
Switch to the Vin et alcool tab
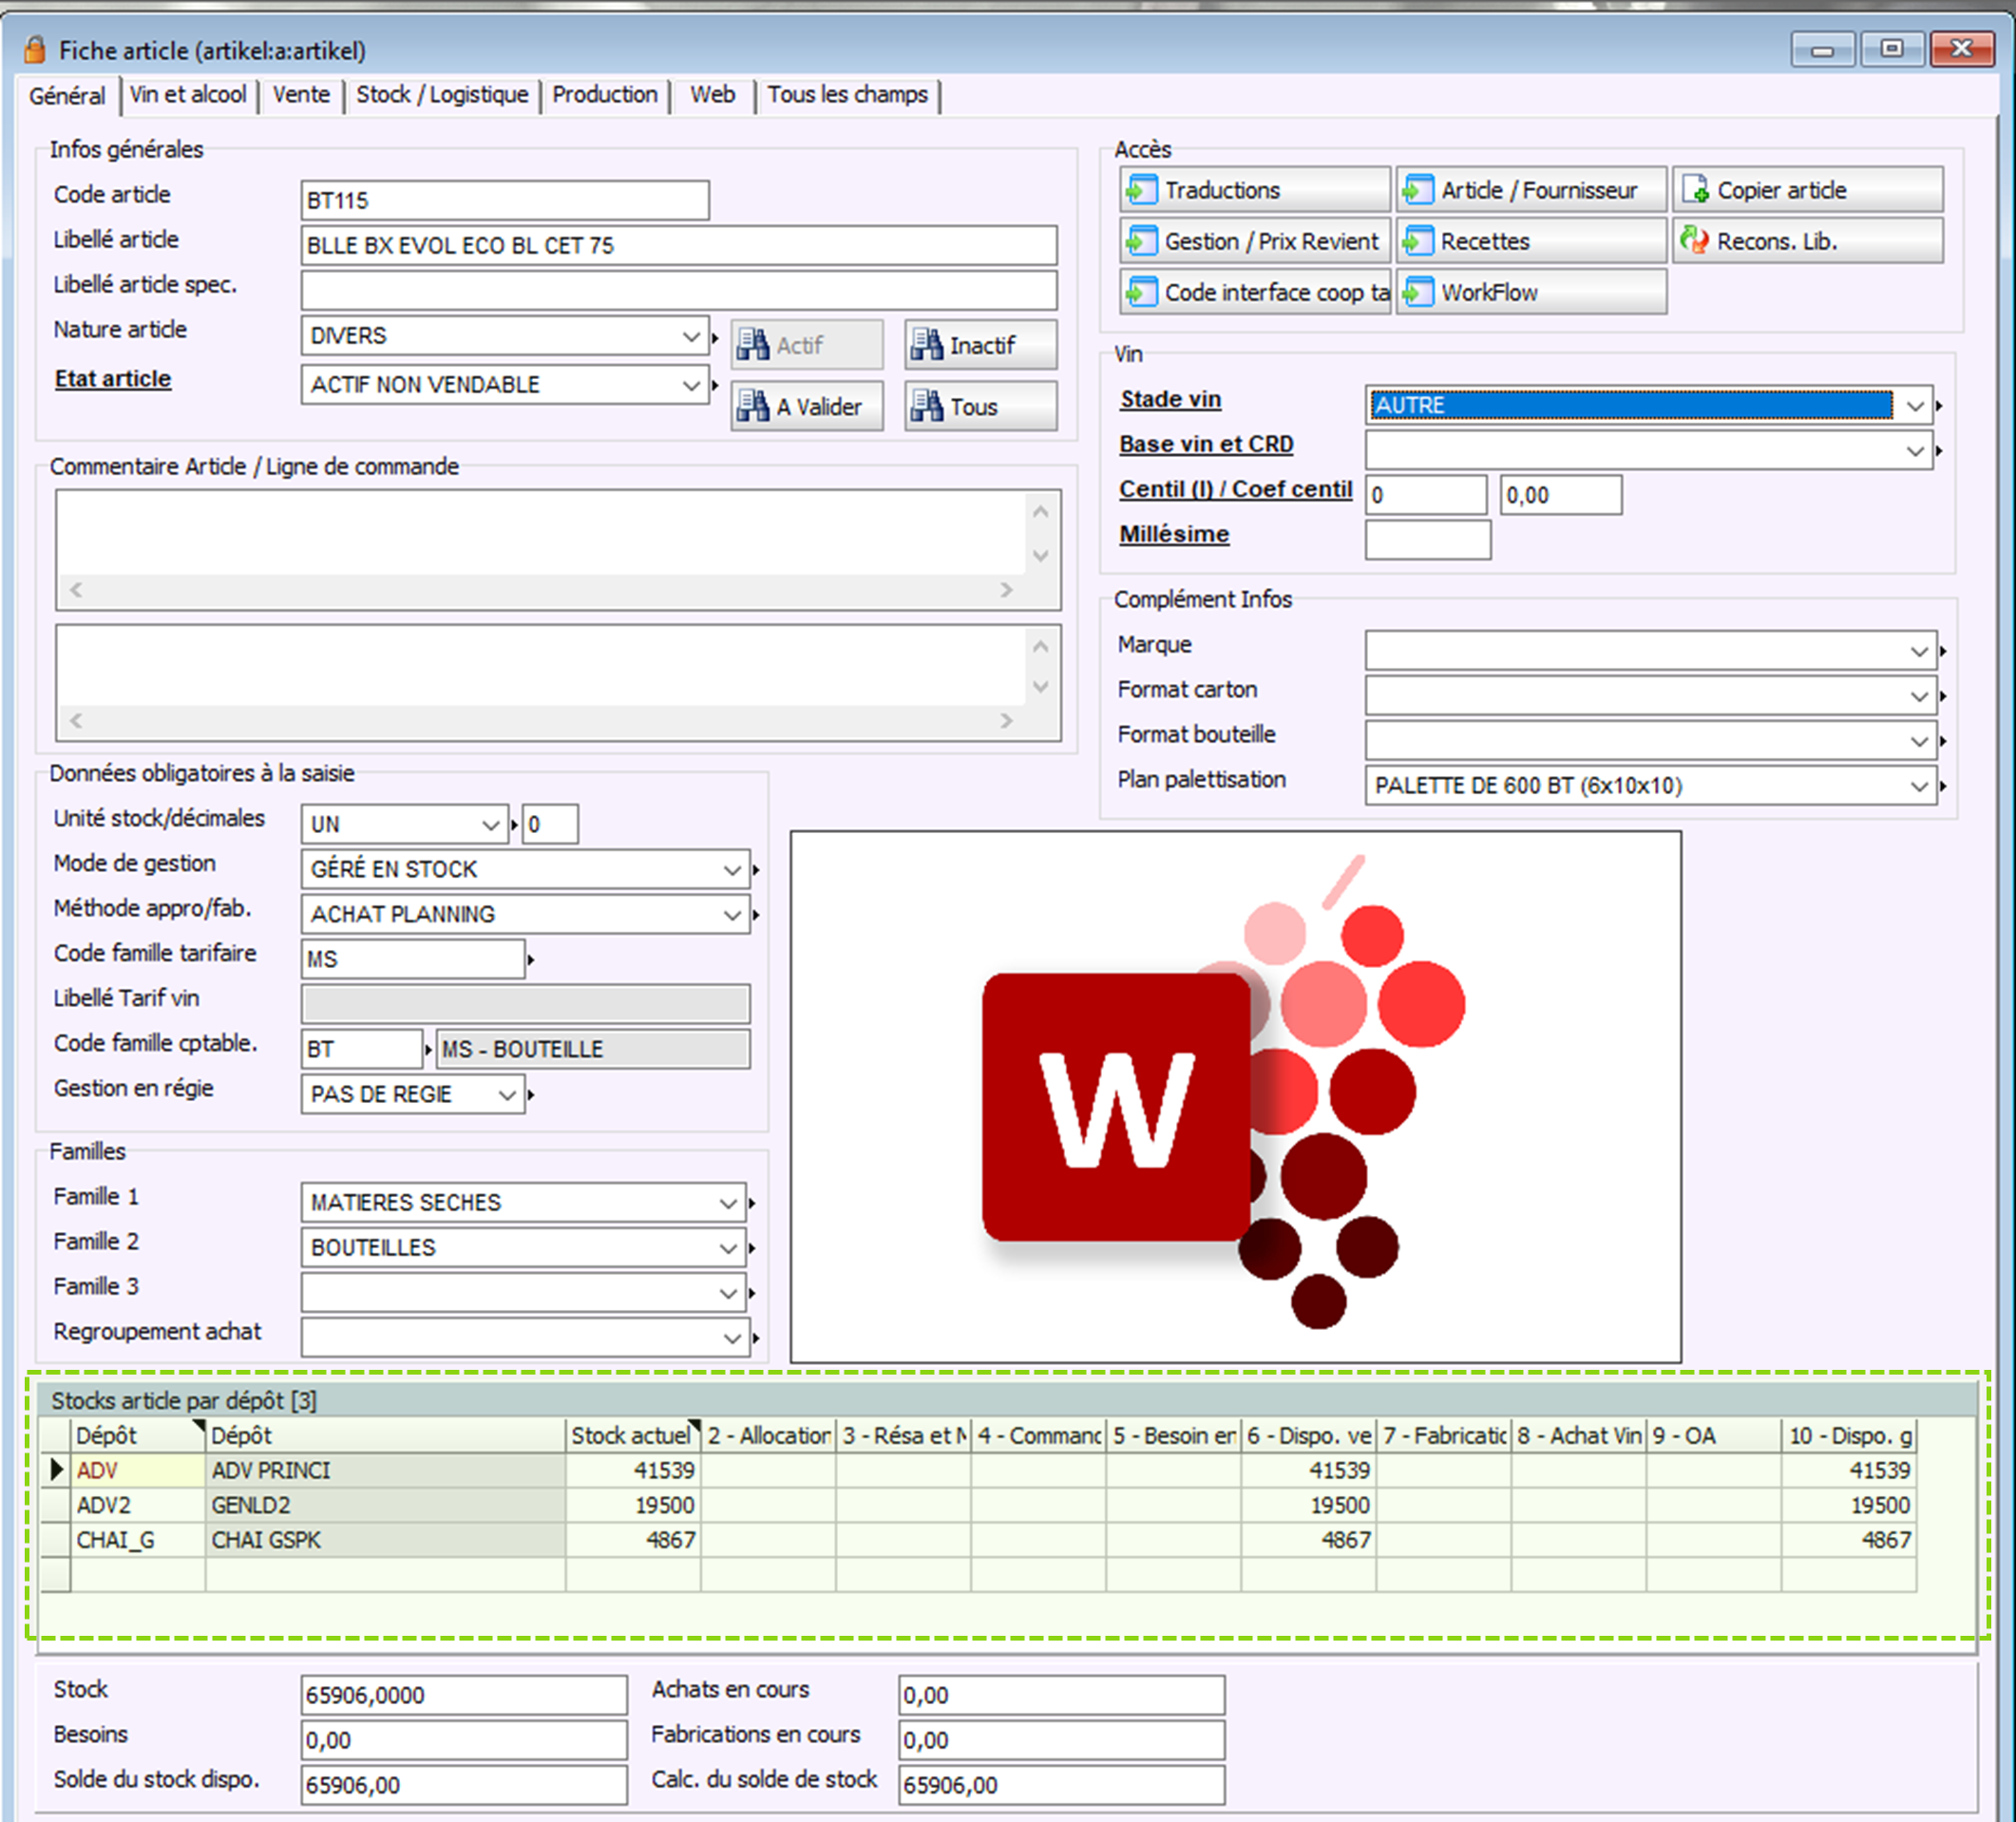coord(188,95)
